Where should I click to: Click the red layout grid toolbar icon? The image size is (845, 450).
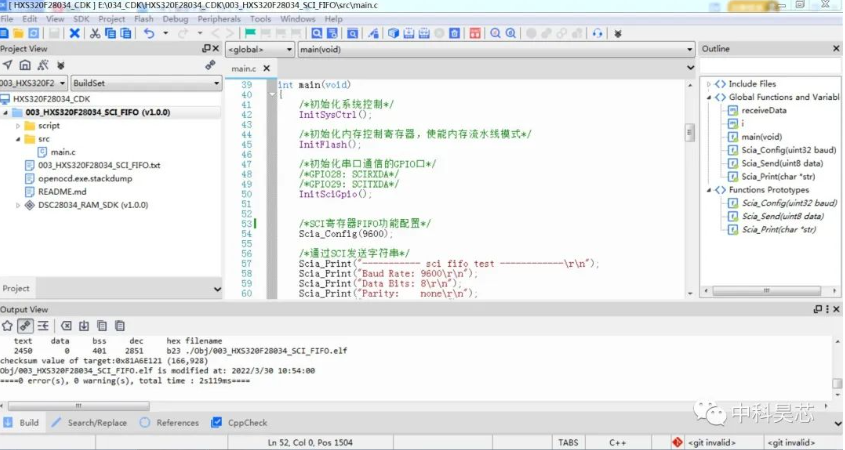[x=475, y=33]
